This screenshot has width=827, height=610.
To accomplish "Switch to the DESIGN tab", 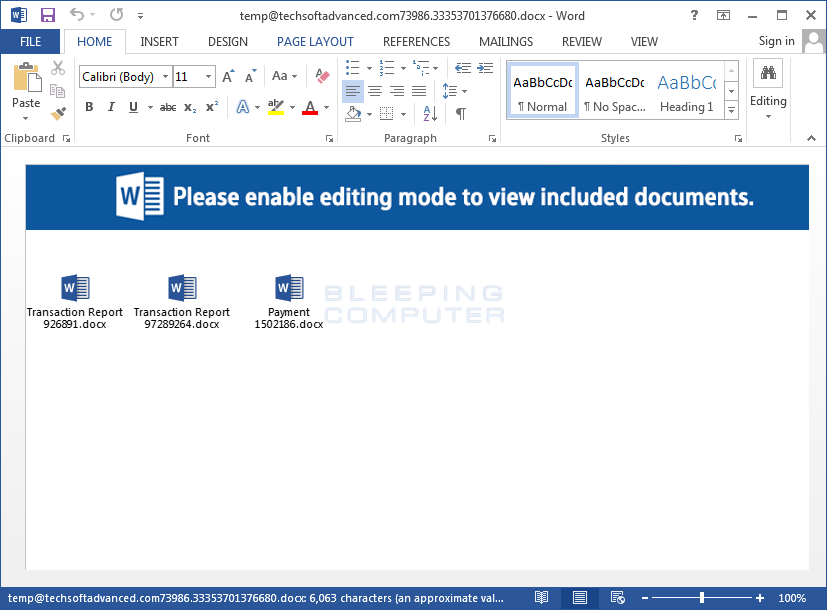I will click(x=228, y=42).
